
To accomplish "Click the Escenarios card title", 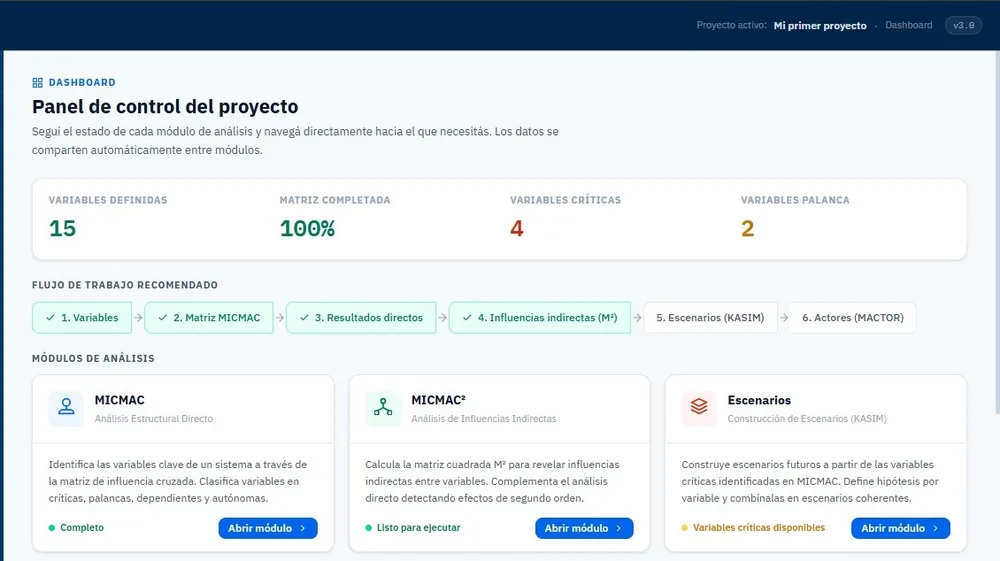I will point(759,400).
